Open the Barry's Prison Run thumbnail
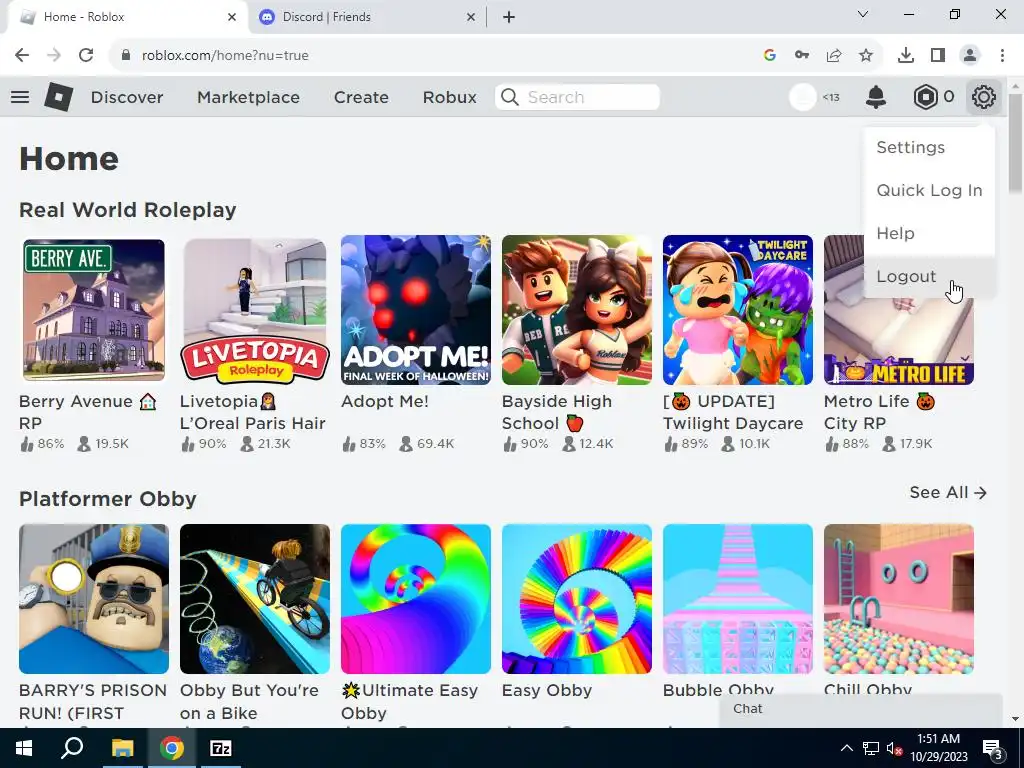1024x768 pixels. (x=94, y=599)
